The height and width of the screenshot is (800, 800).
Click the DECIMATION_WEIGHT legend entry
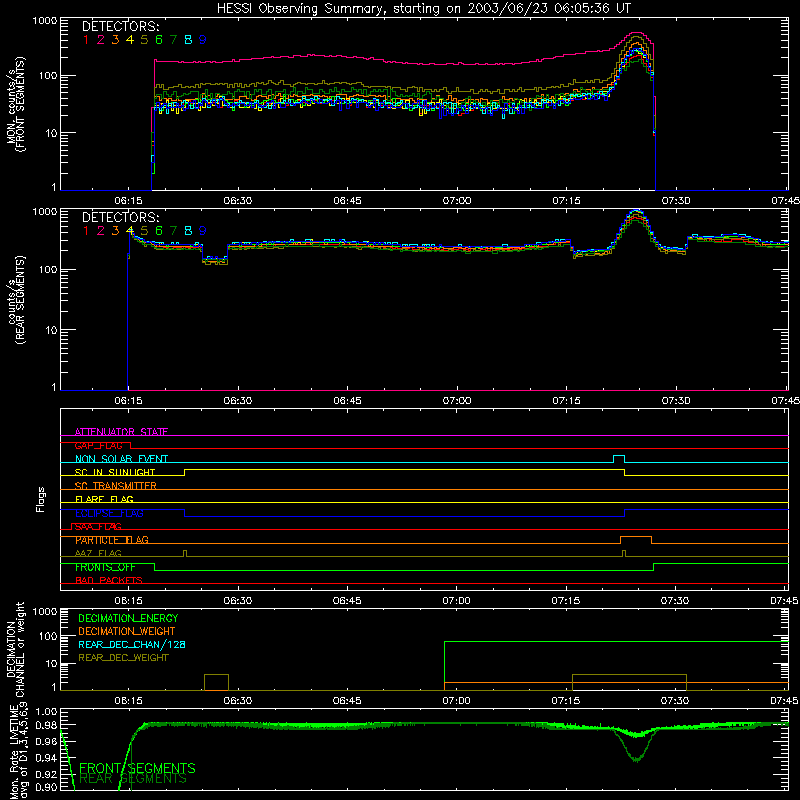click(x=127, y=632)
